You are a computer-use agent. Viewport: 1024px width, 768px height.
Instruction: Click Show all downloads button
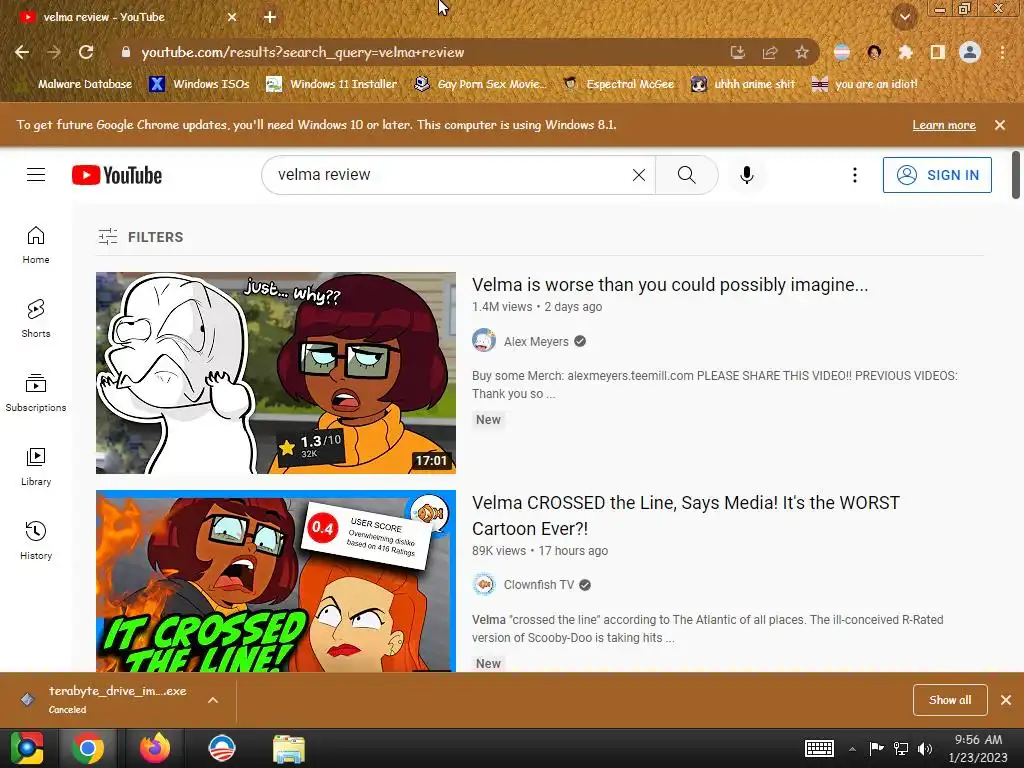pos(950,699)
